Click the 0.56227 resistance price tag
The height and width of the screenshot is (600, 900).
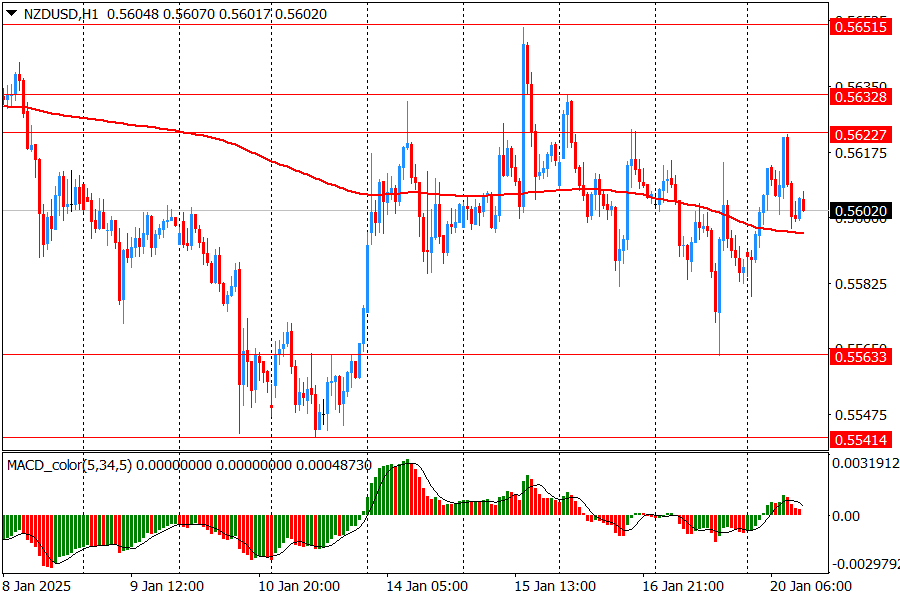click(860, 134)
